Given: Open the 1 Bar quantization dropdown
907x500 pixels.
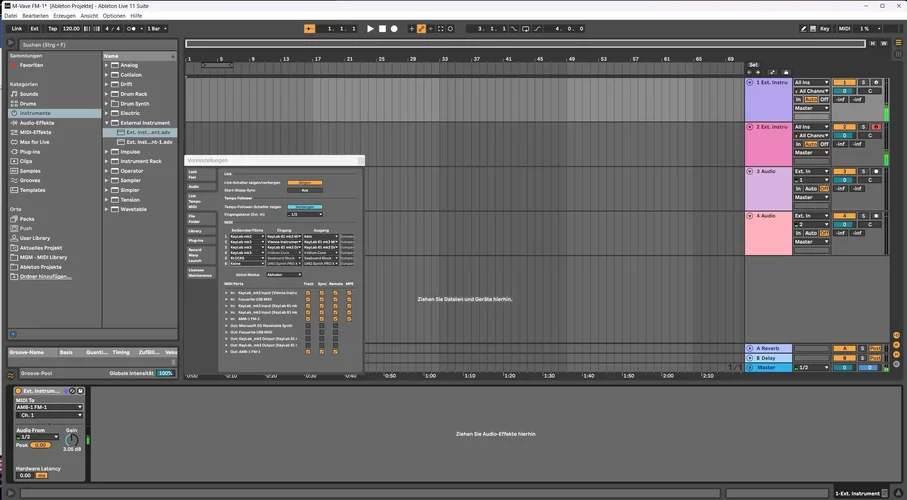Looking at the screenshot, I should point(157,28).
